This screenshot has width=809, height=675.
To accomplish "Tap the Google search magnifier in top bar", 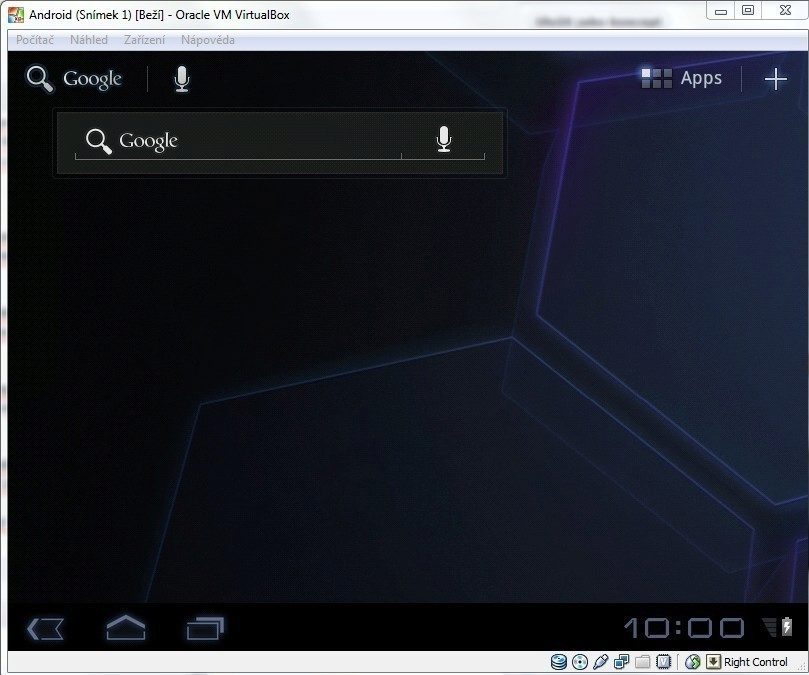I will click(40, 79).
